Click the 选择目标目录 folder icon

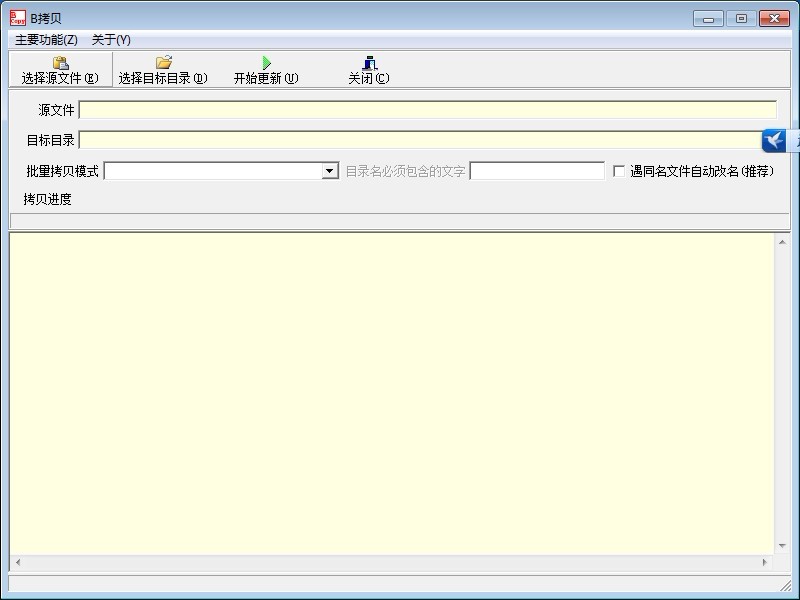163,63
